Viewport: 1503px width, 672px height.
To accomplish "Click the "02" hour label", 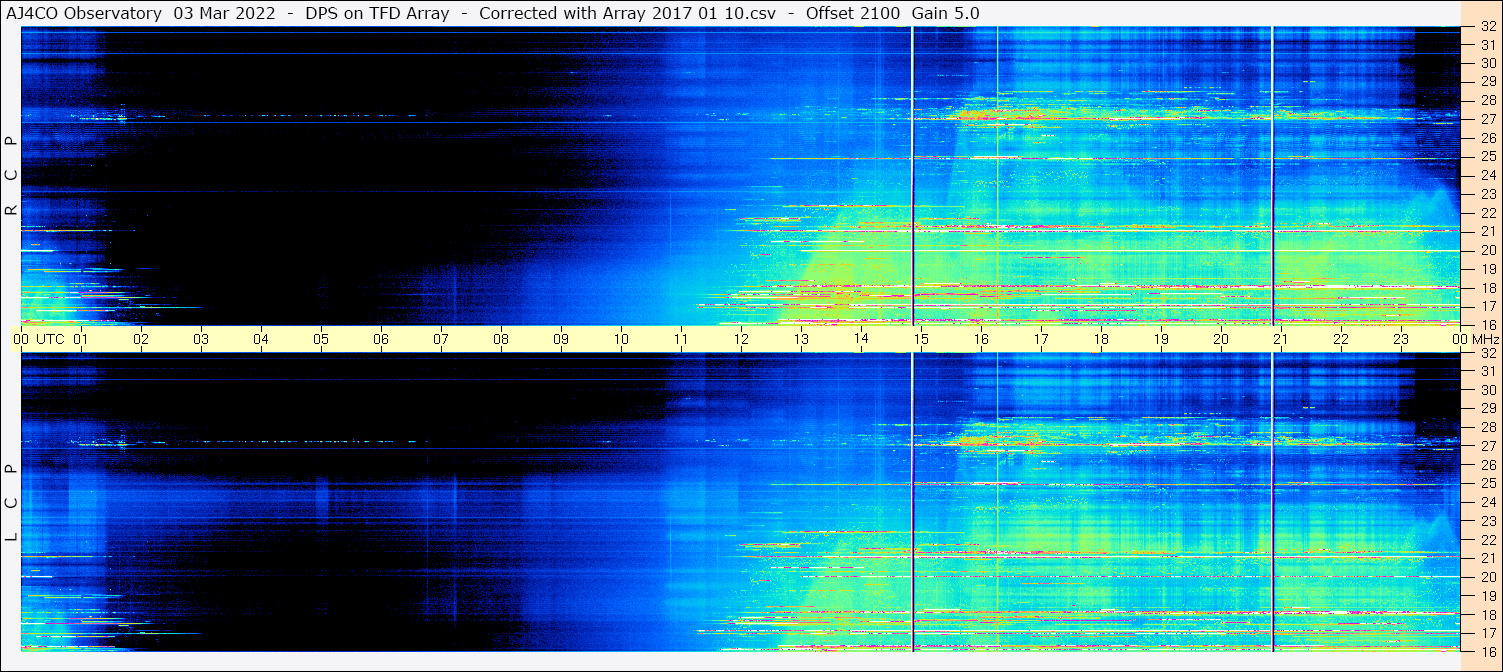I will 141,340.
